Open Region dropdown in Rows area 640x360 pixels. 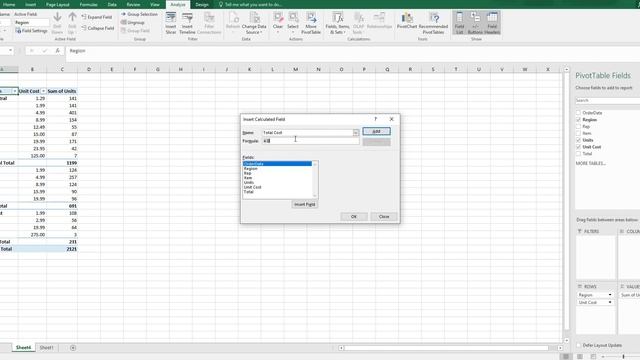[x=610, y=295]
